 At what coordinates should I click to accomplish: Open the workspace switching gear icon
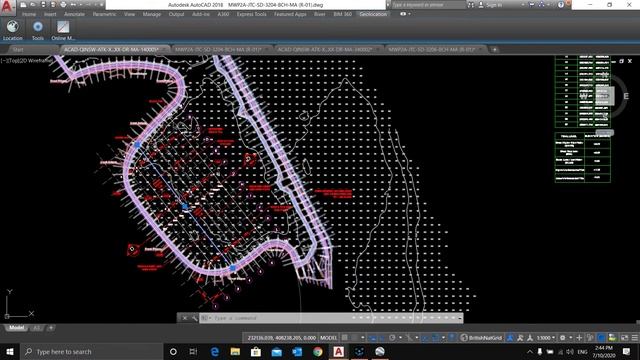[562, 338]
